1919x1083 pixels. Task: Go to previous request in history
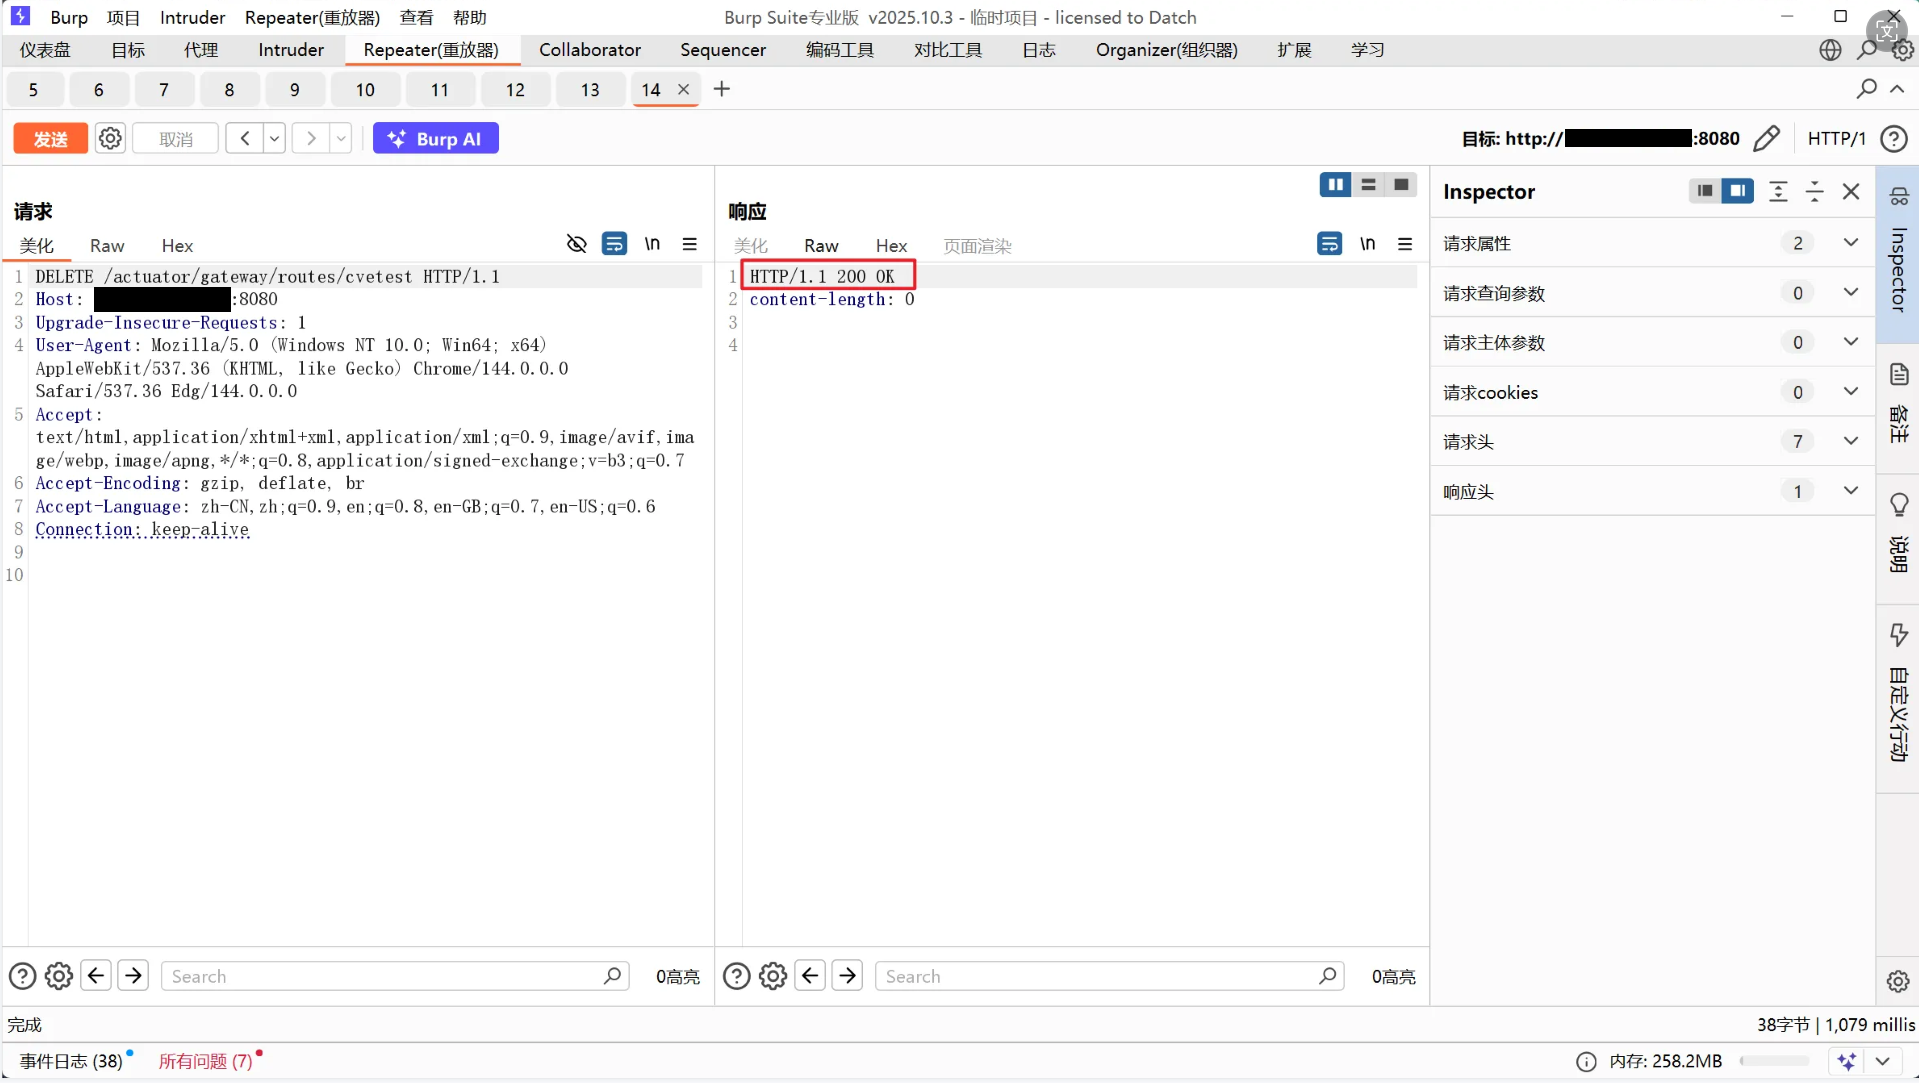[244, 138]
